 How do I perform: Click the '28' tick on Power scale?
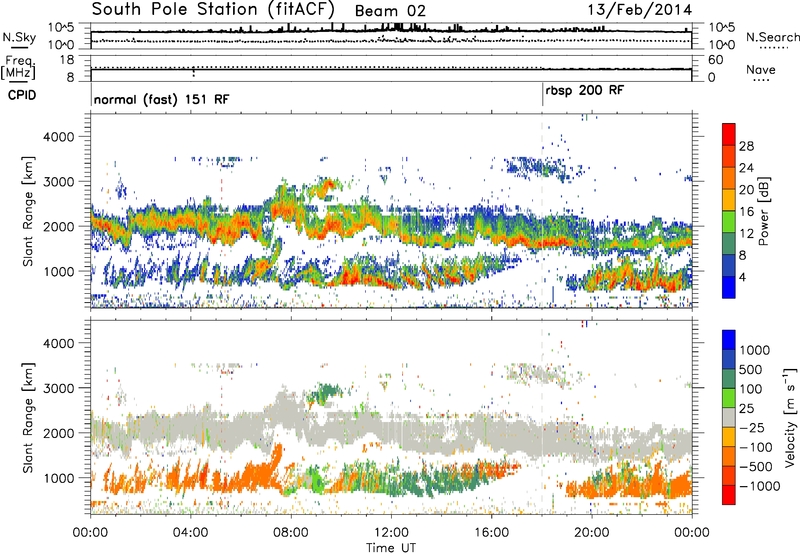pos(746,146)
